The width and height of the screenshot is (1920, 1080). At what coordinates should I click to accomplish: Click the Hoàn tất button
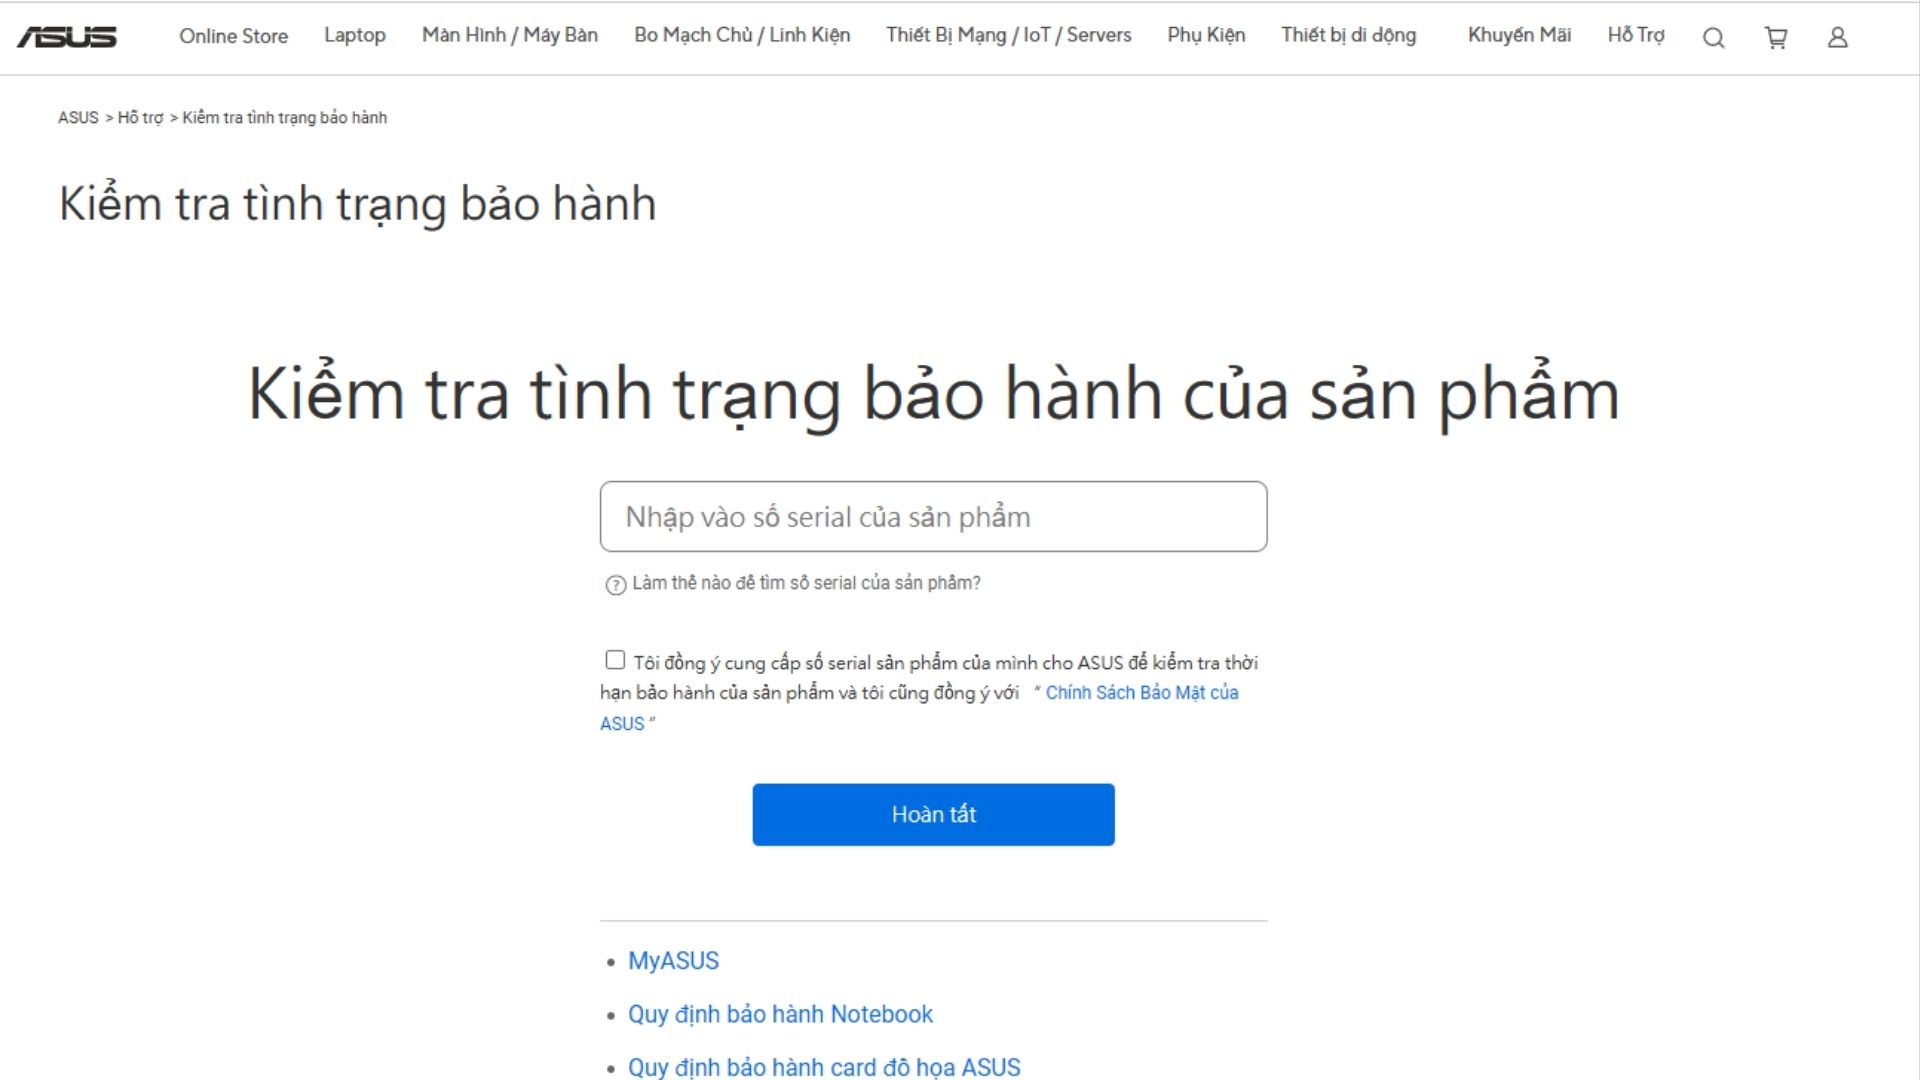click(x=933, y=814)
